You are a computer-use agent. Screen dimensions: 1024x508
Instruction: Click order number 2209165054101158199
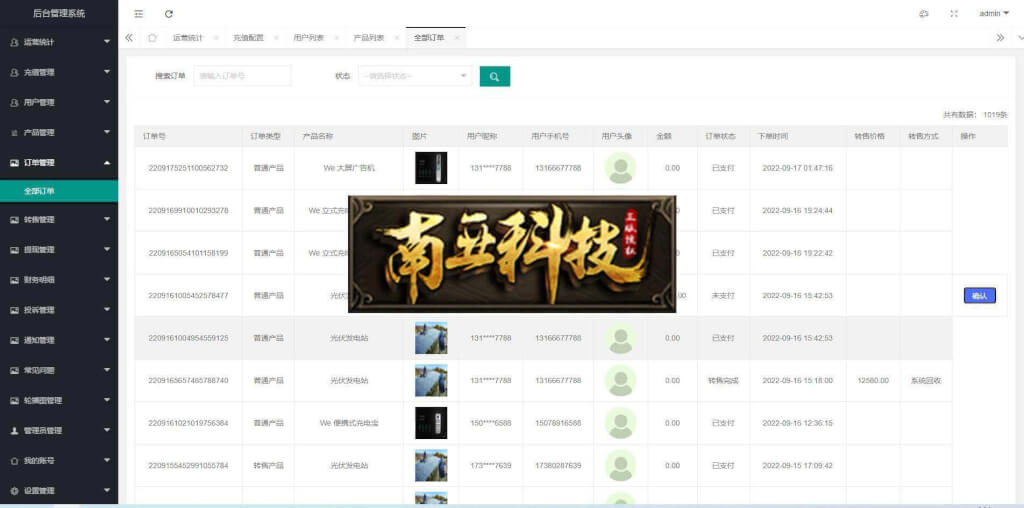pyautogui.click(x=188, y=253)
